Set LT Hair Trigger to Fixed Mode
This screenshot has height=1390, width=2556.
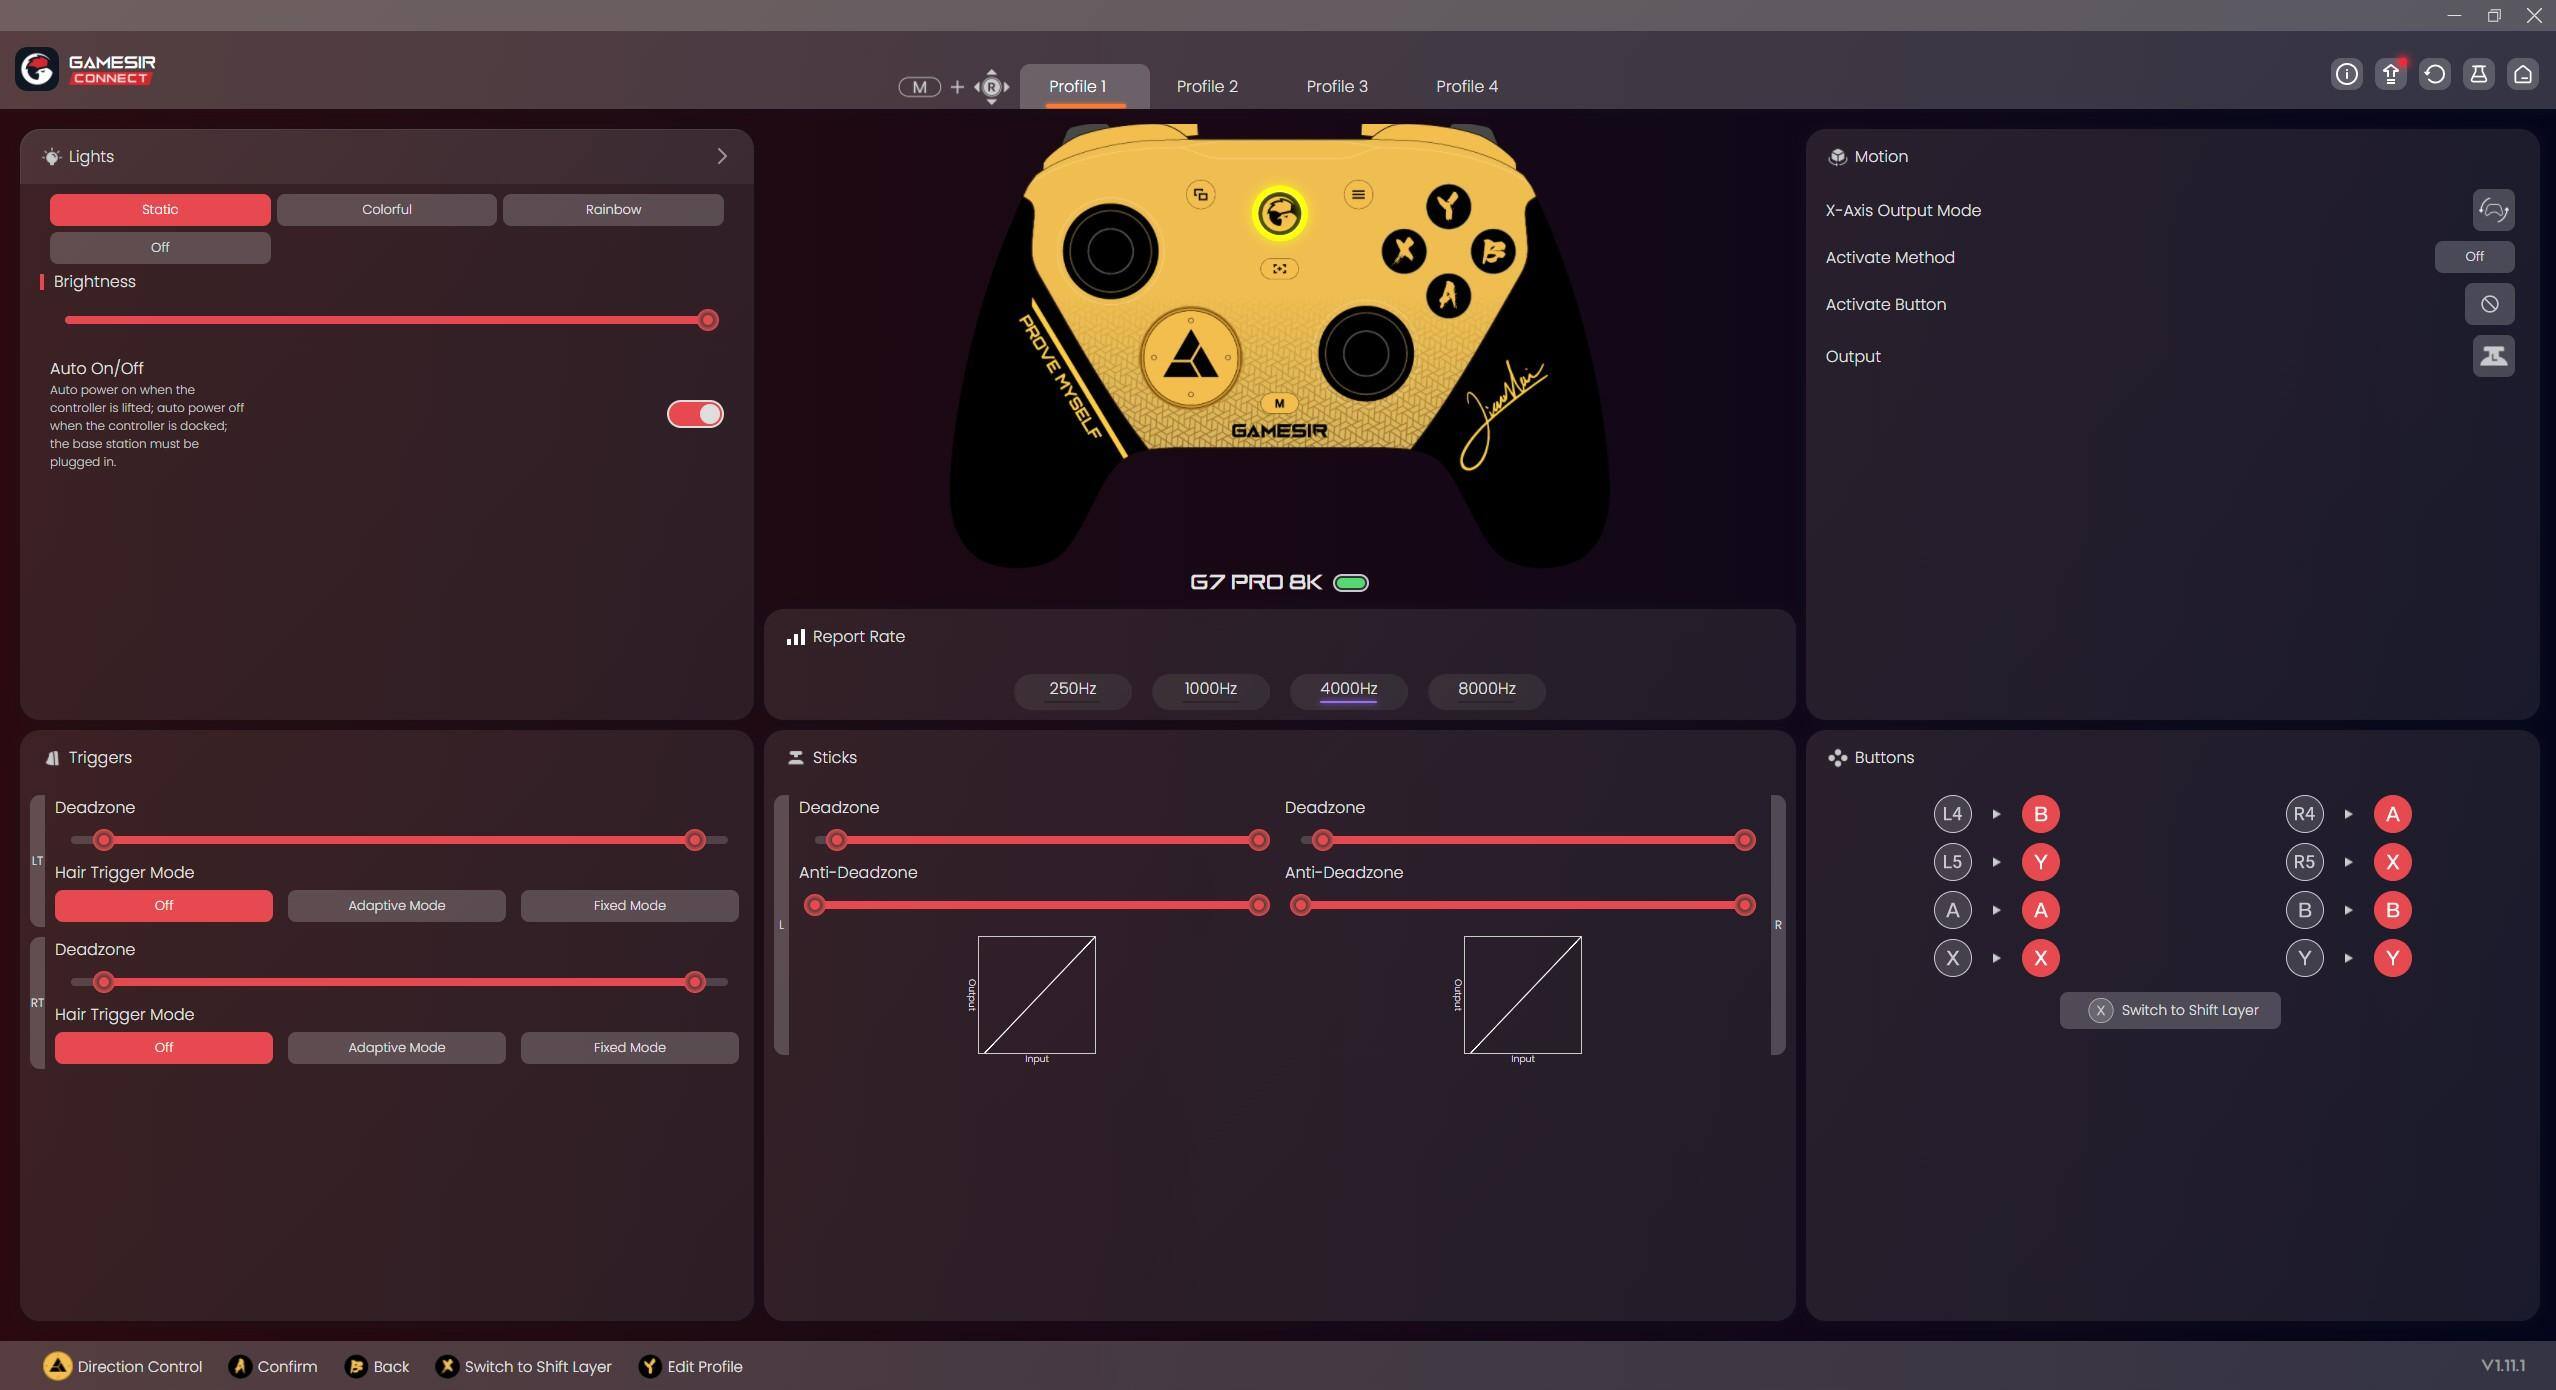tap(629, 906)
